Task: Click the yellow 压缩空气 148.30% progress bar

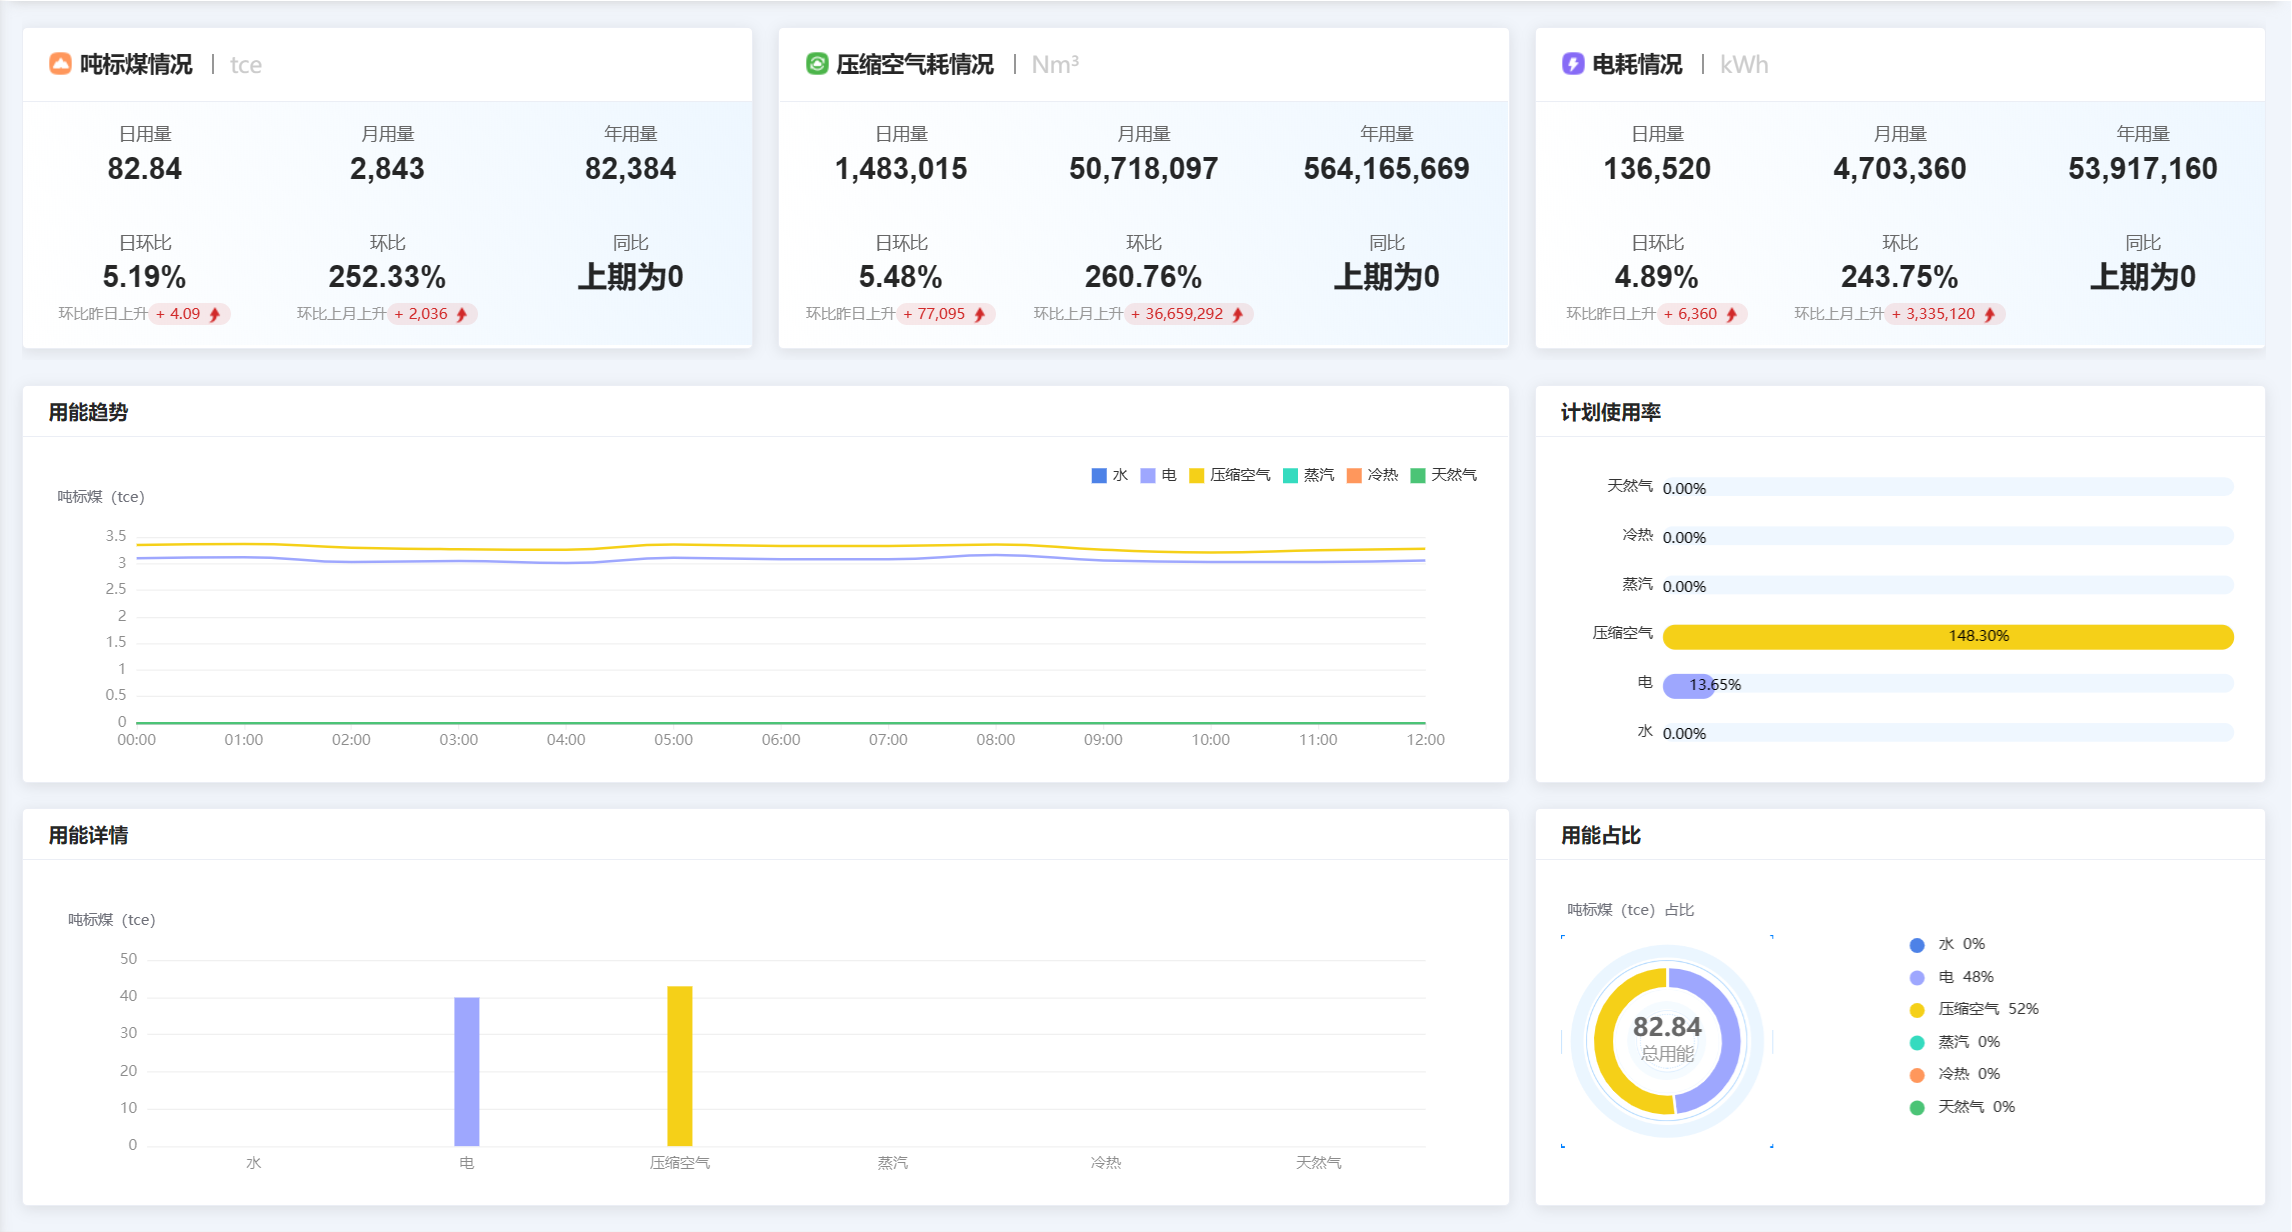Action: point(1947,636)
